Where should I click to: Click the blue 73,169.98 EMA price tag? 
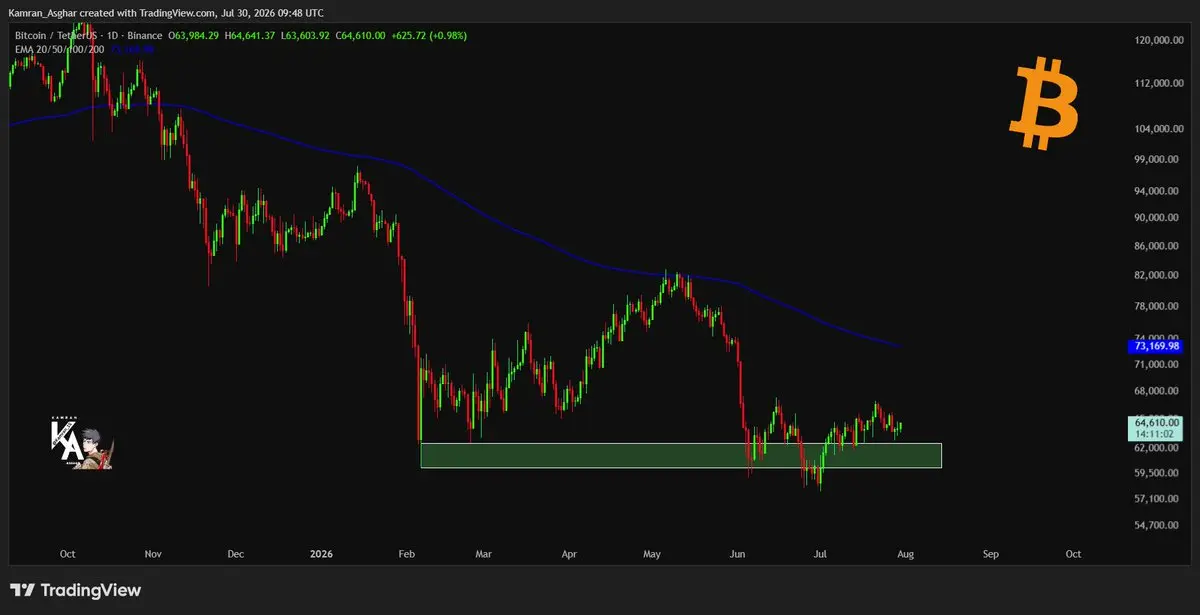pos(1156,346)
